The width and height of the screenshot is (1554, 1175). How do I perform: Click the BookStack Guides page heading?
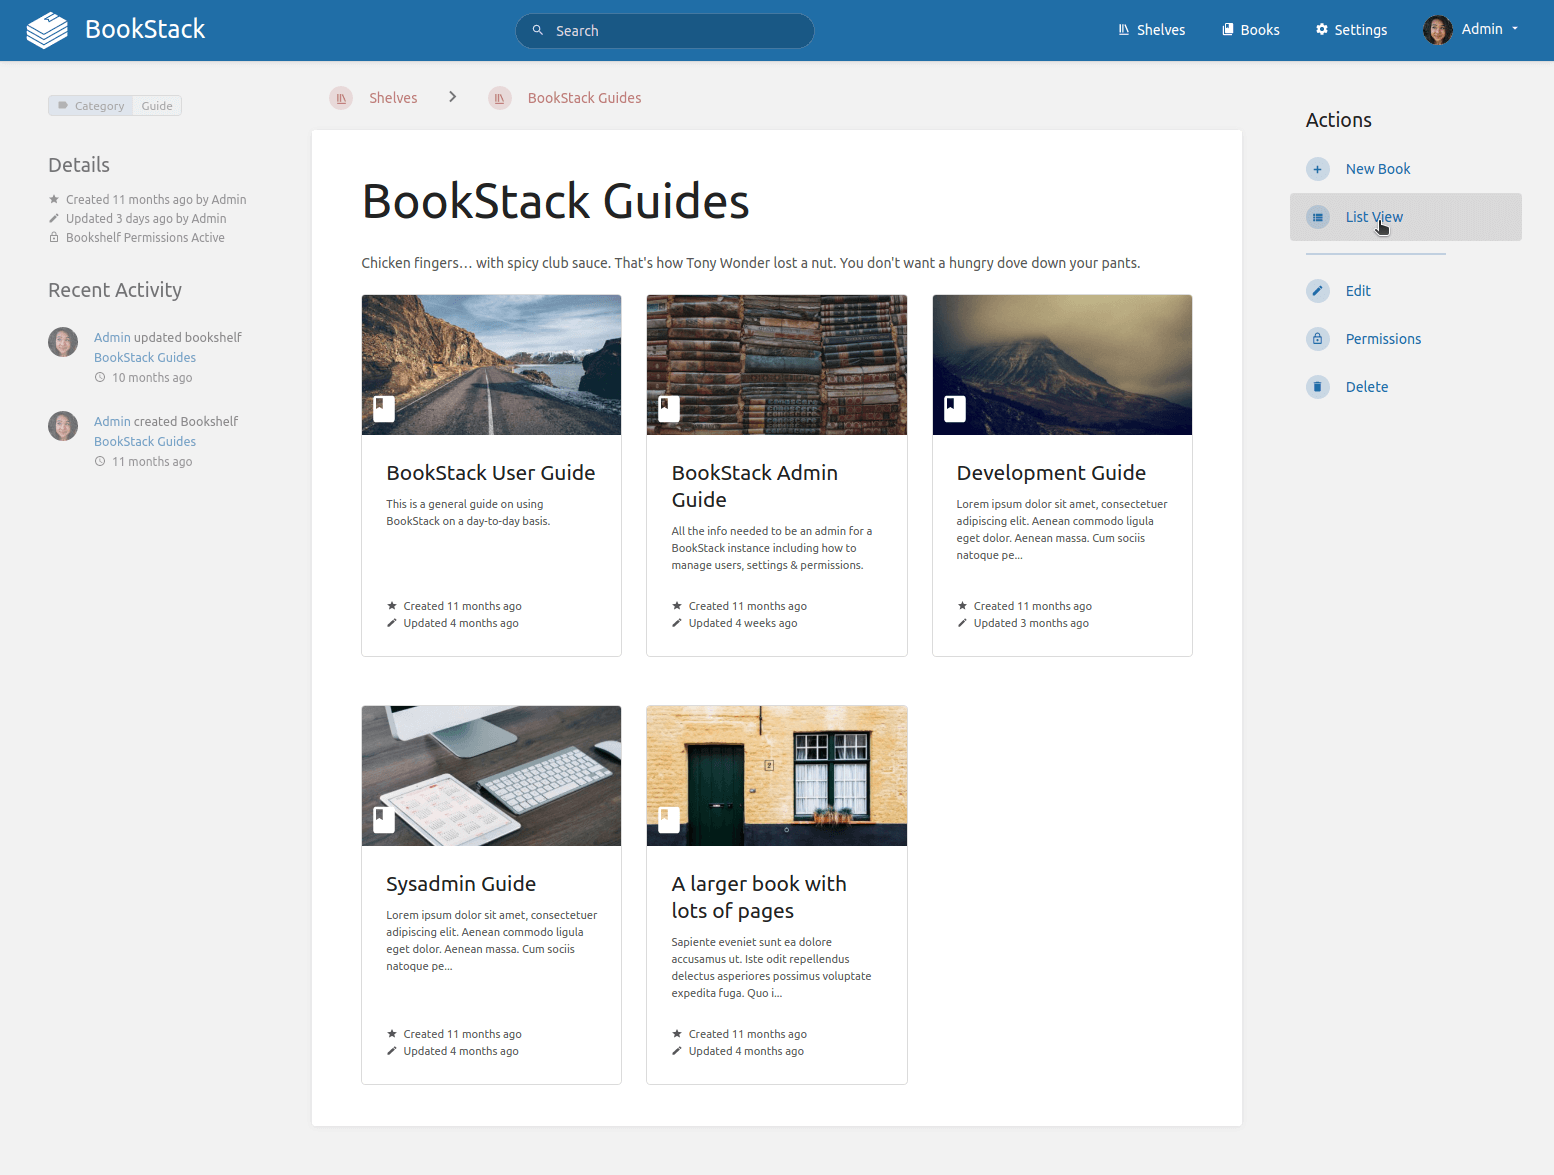[x=555, y=201]
